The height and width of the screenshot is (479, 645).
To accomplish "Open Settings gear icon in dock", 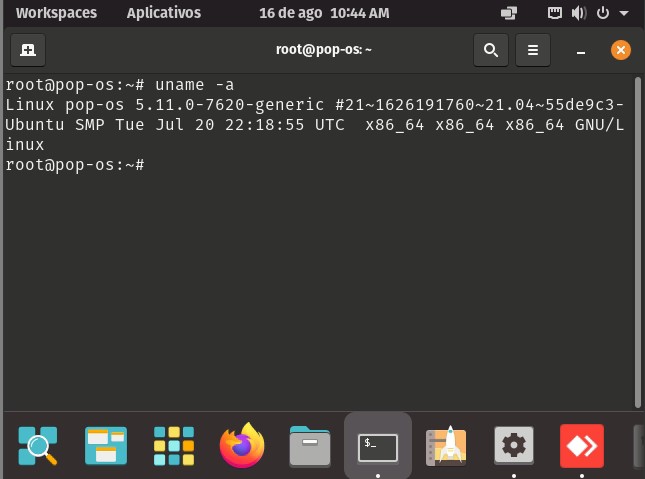I will pos(514,446).
